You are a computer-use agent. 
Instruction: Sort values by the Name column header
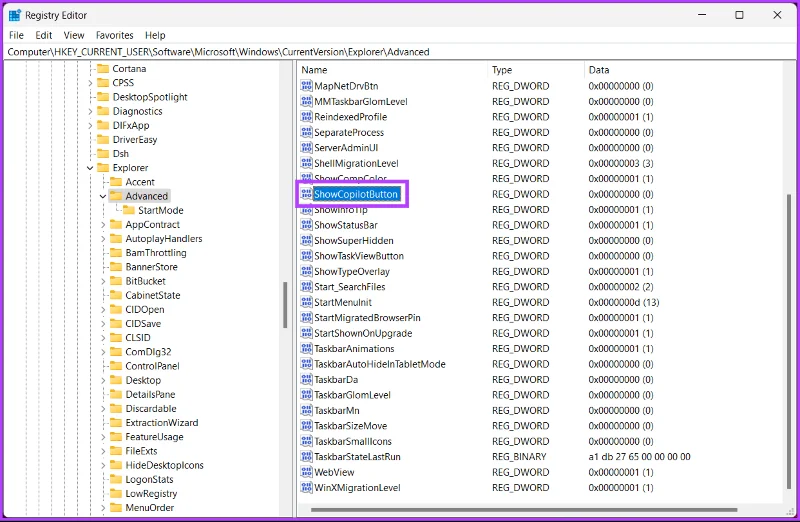pos(392,70)
